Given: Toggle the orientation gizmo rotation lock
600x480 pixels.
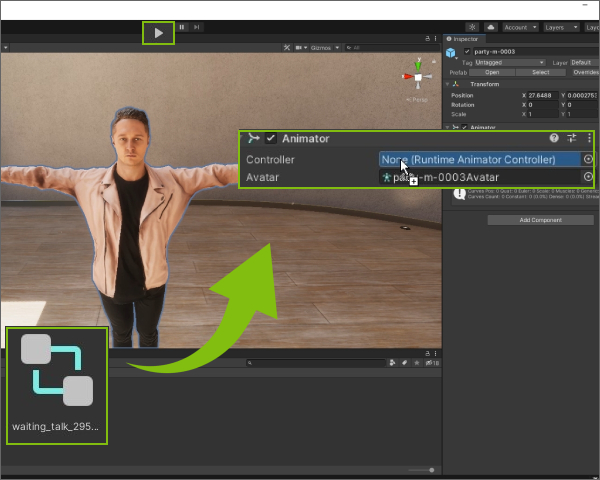Looking at the screenshot, I should click(x=434, y=61).
